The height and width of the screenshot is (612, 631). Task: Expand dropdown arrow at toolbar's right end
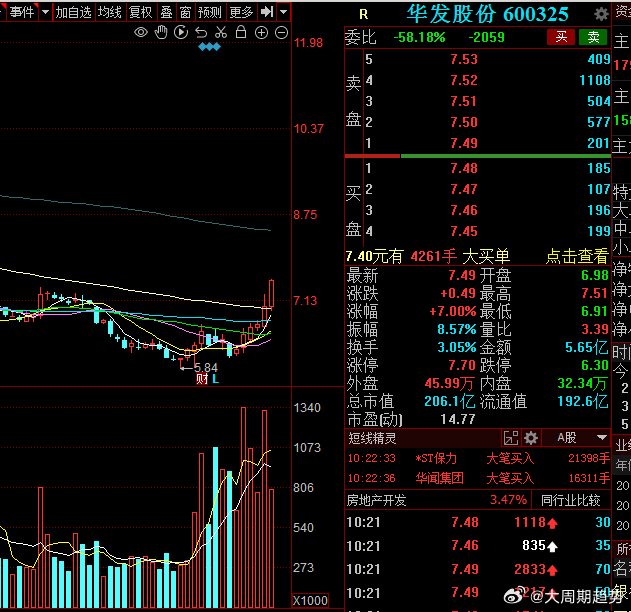284,12
